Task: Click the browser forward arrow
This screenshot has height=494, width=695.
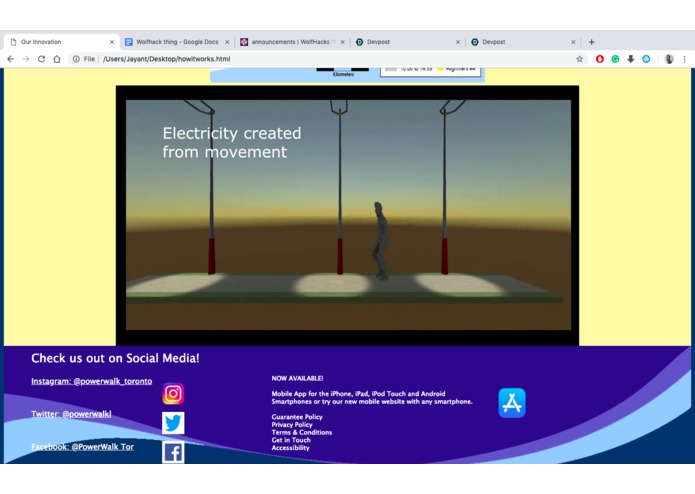Action: (26, 59)
